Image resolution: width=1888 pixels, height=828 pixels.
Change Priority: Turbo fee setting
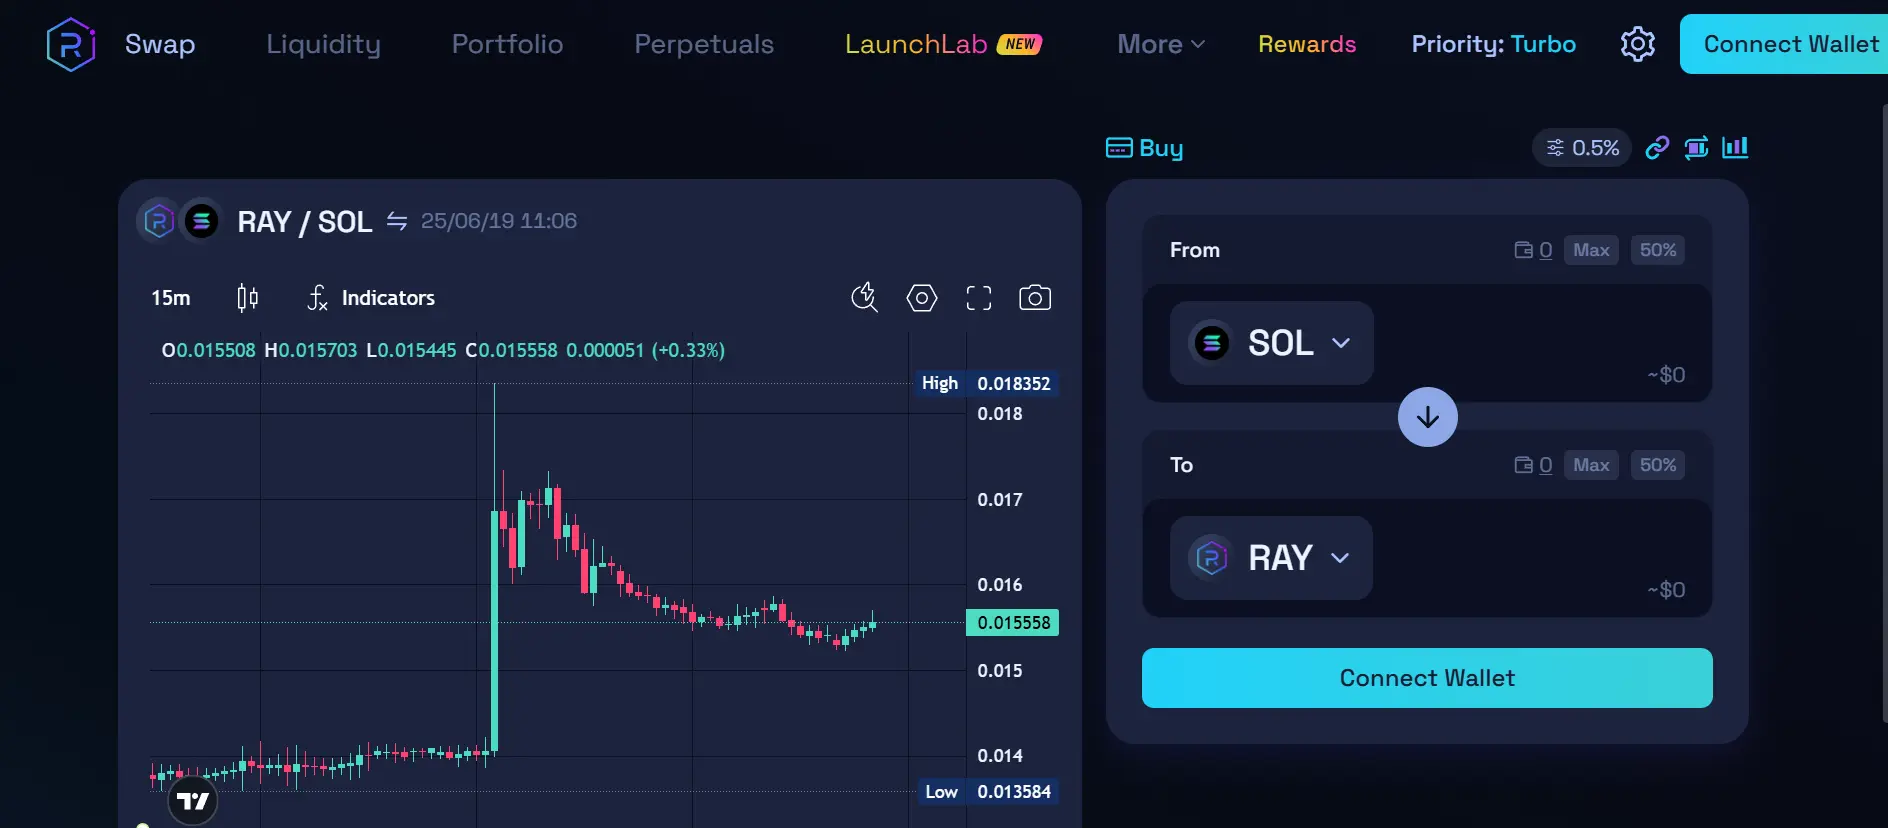(x=1494, y=44)
